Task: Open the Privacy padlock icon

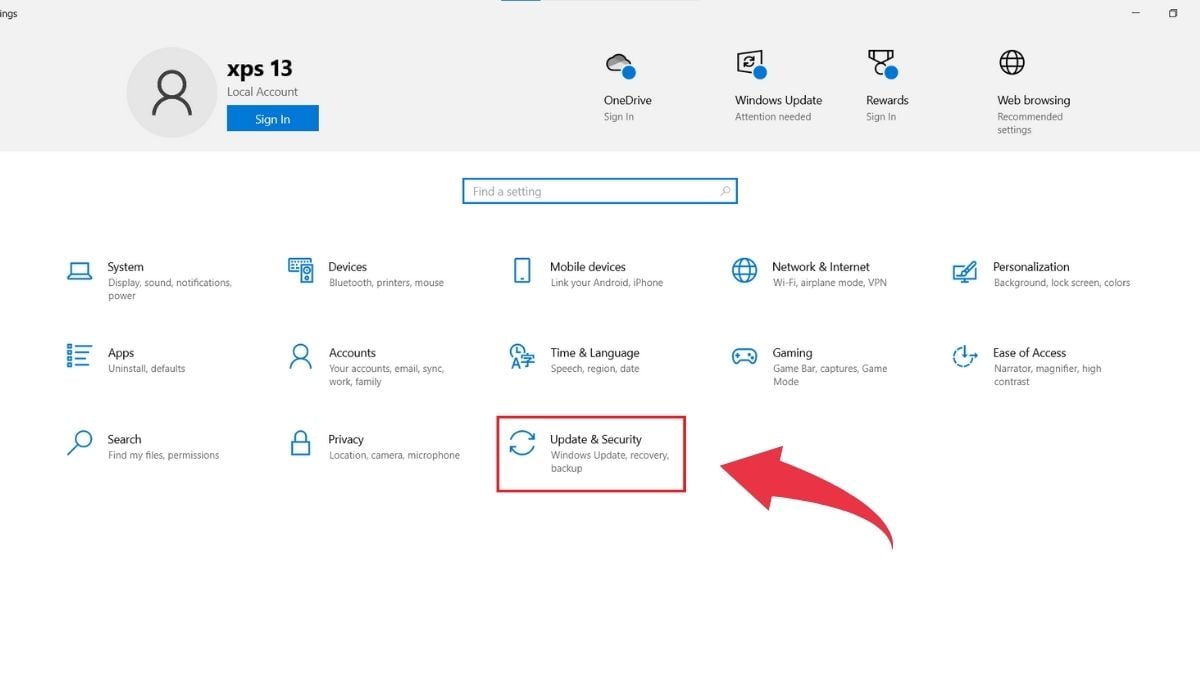Action: click(x=300, y=442)
